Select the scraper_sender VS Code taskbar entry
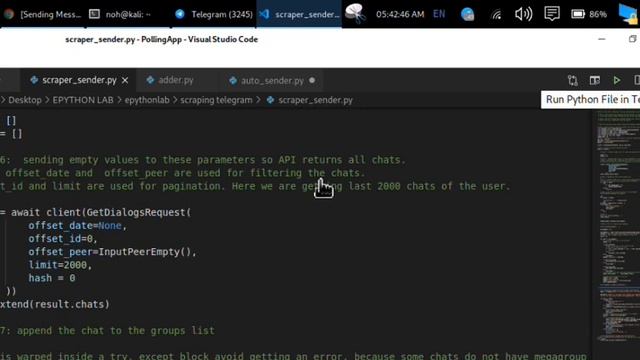This screenshot has height=360, width=640. pyautogui.click(x=299, y=14)
